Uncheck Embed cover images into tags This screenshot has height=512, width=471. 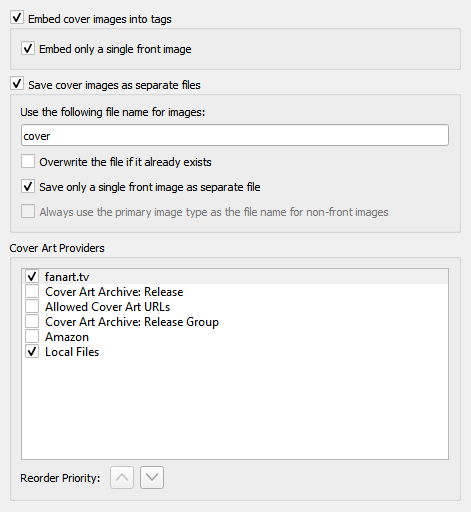pyautogui.click(x=17, y=18)
